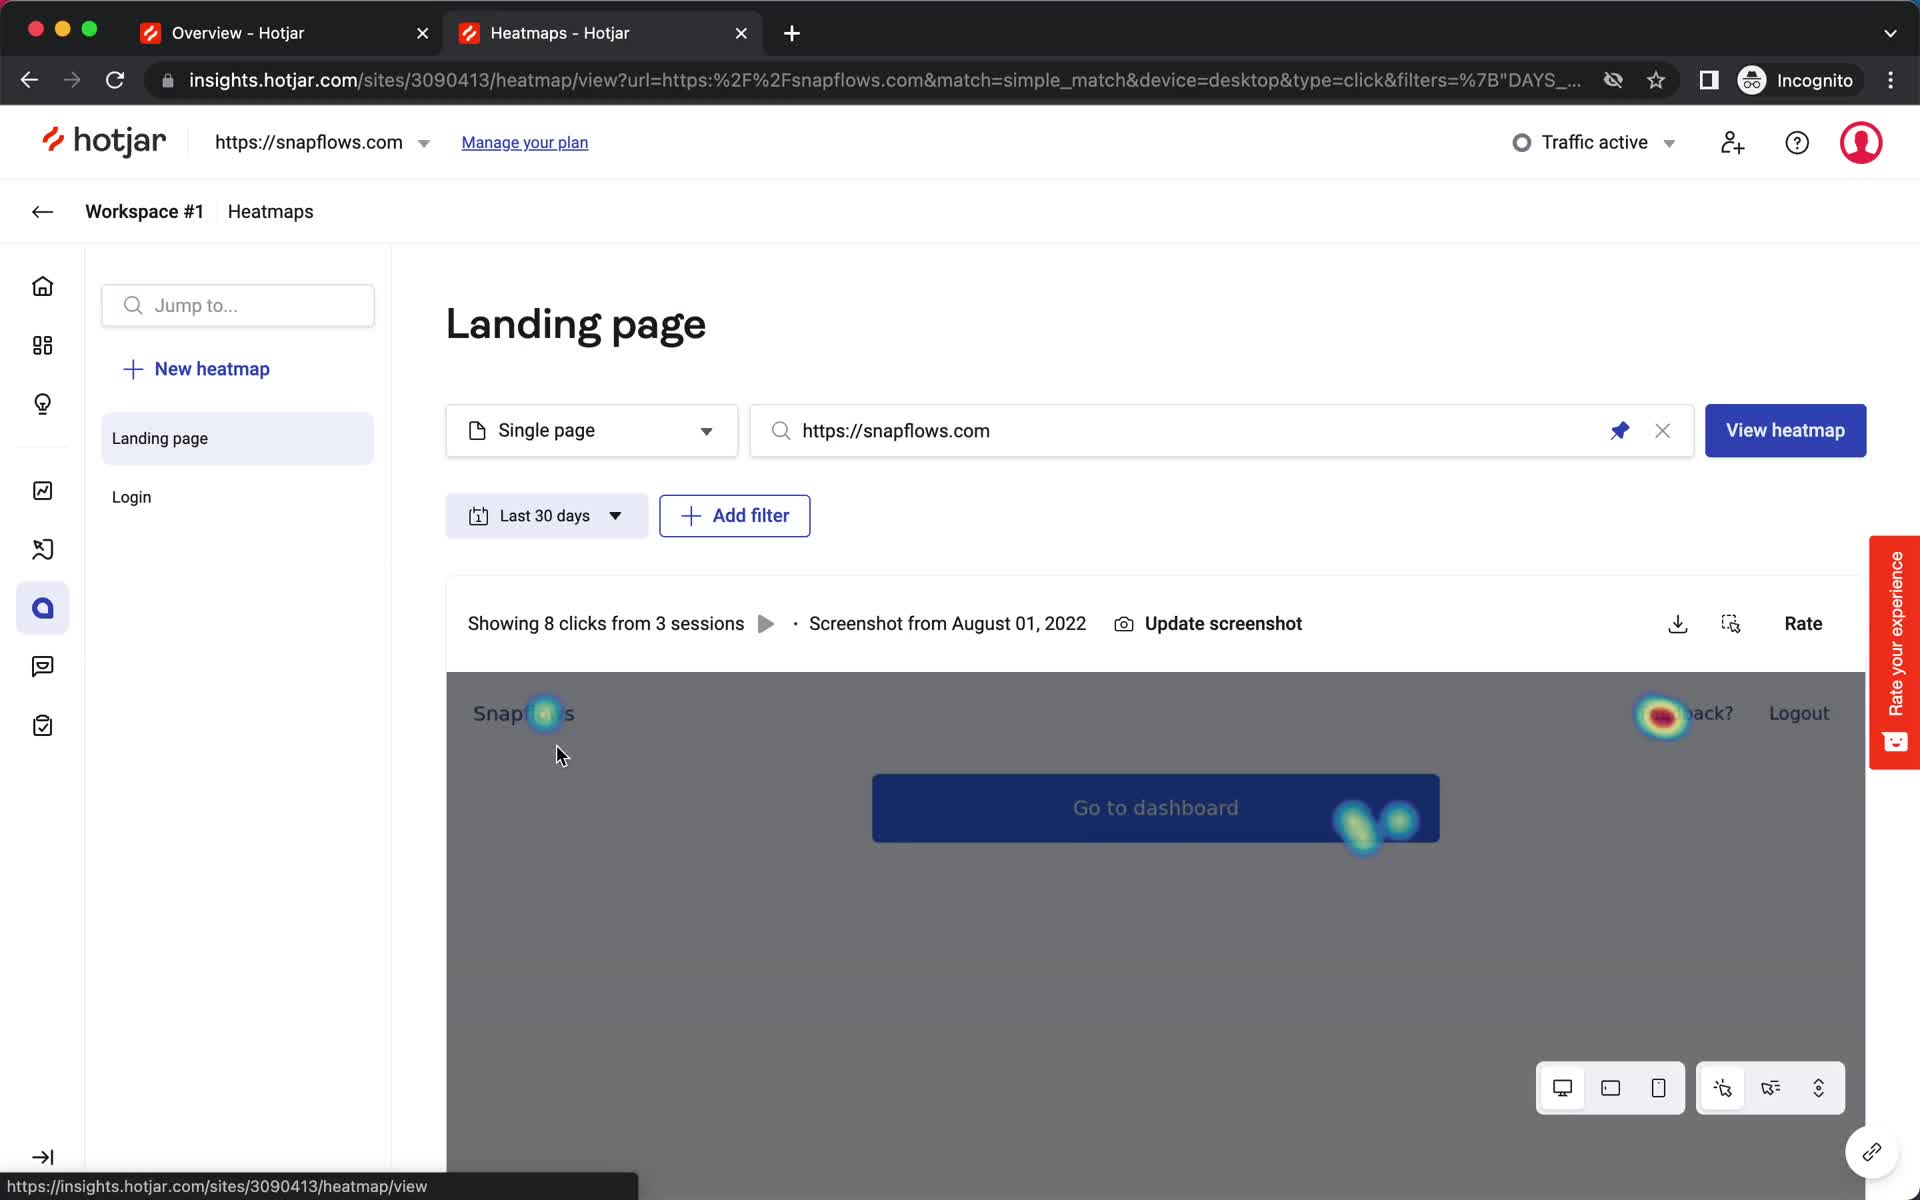The height and width of the screenshot is (1200, 1920).
Task: Toggle the pin URL icon
Action: point(1619,430)
